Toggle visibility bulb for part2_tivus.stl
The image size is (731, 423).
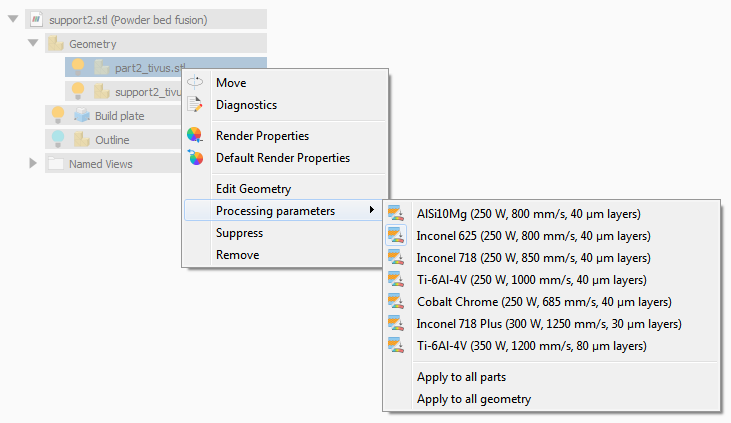click(x=78, y=67)
